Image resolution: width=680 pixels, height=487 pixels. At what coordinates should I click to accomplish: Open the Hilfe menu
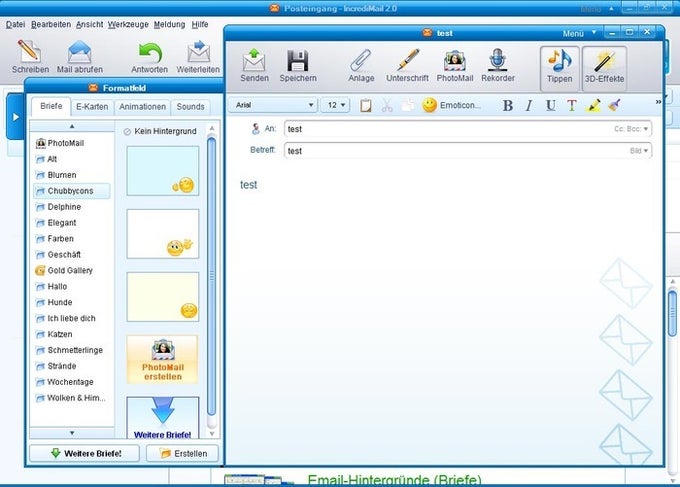tap(200, 25)
